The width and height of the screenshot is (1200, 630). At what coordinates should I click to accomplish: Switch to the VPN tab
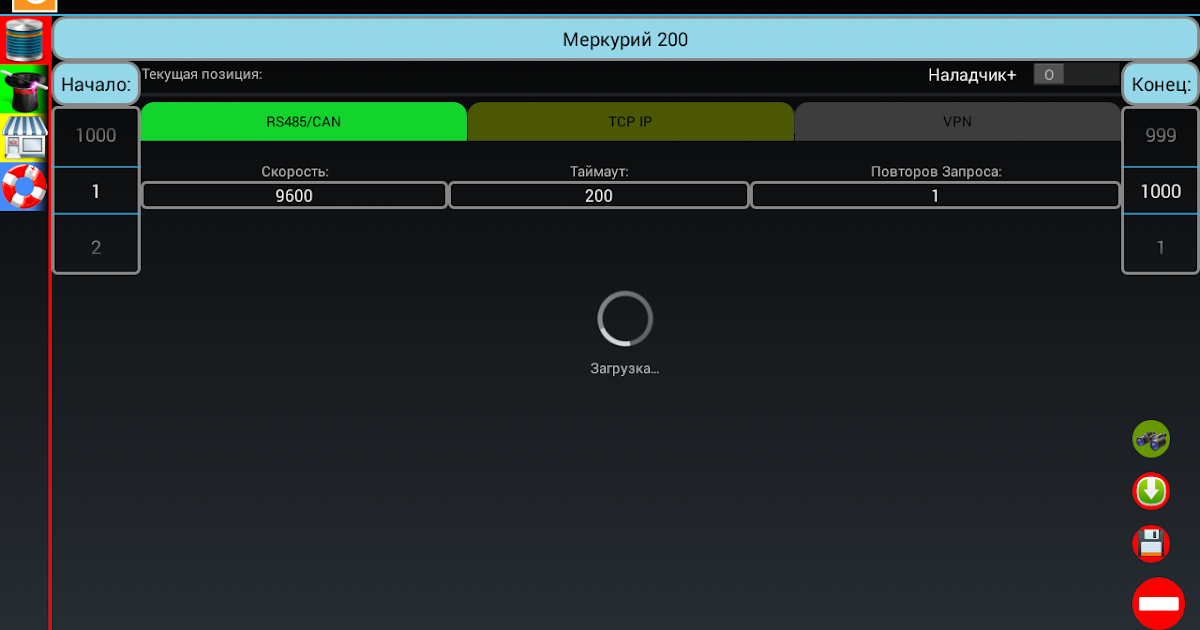(x=957, y=122)
